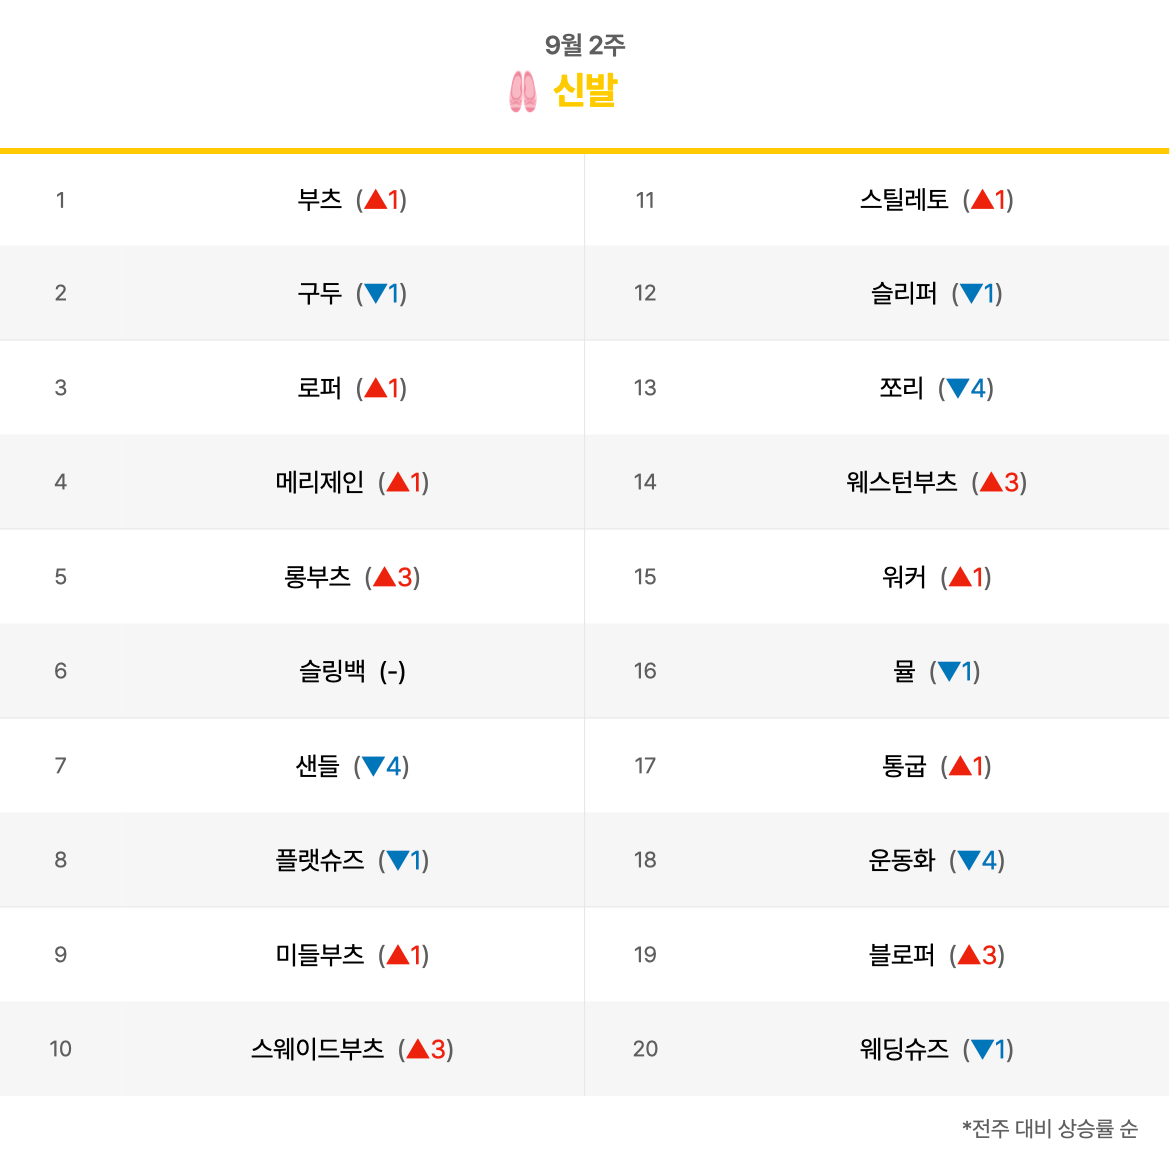The height and width of the screenshot is (1170, 1170).
Task: Open the 메리제인 keyword in rank 4
Action: tap(319, 482)
